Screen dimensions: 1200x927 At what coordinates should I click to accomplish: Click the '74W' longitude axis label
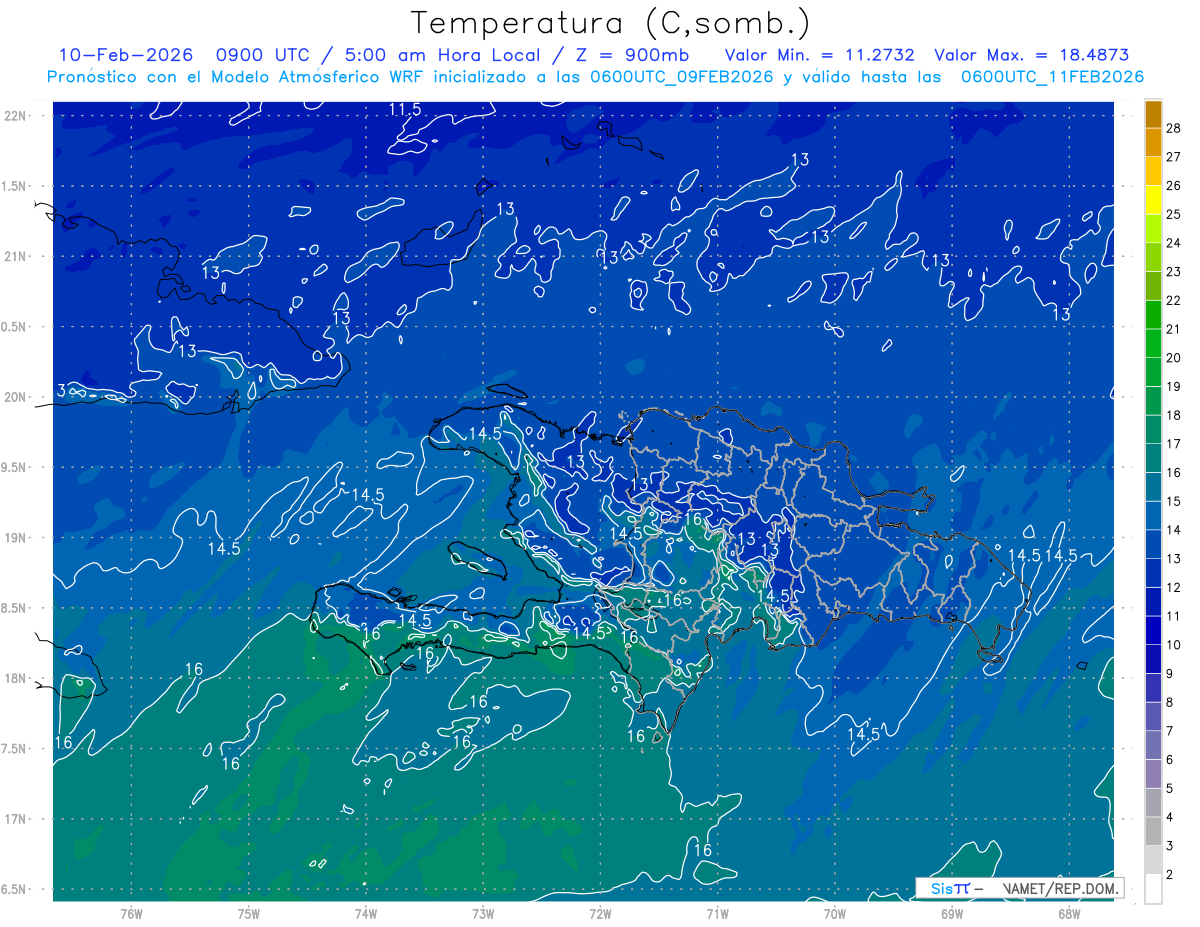[365, 914]
